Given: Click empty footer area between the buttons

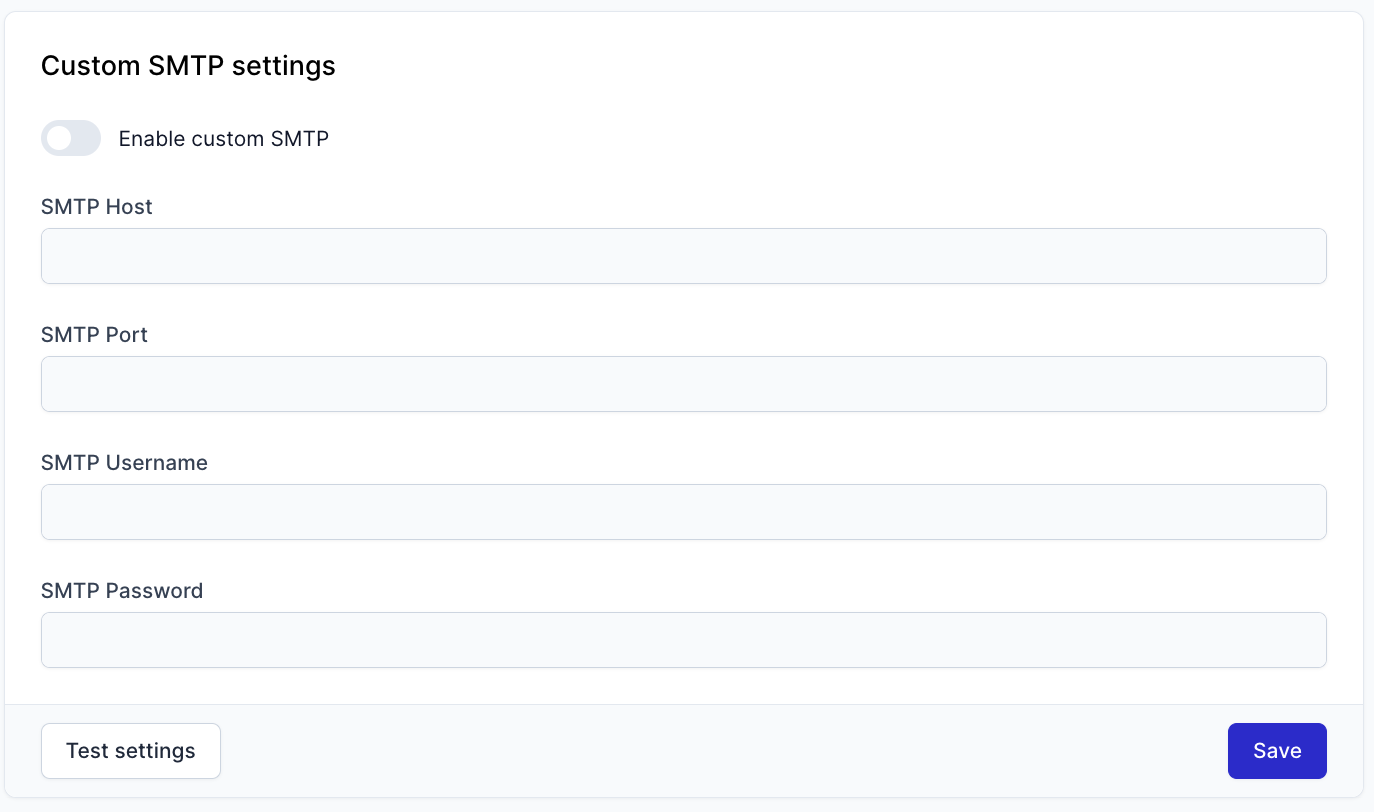Looking at the screenshot, I should (x=724, y=751).
